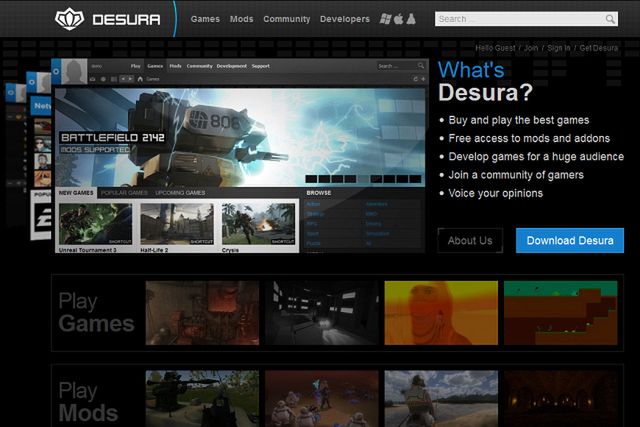The width and height of the screenshot is (640, 427).
Task: Open the horseback rider mod thumbnail
Action: [441, 399]
